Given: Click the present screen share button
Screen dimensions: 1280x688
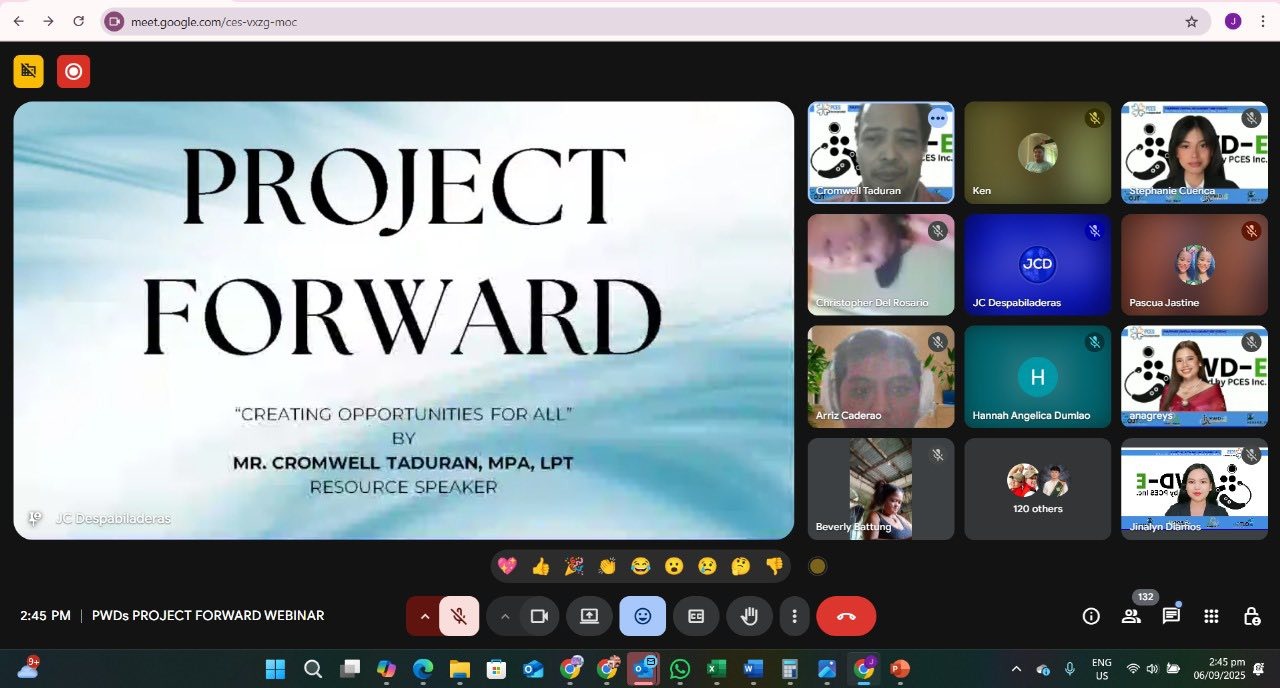Looking at the screenshot, I should pos(589,616).
